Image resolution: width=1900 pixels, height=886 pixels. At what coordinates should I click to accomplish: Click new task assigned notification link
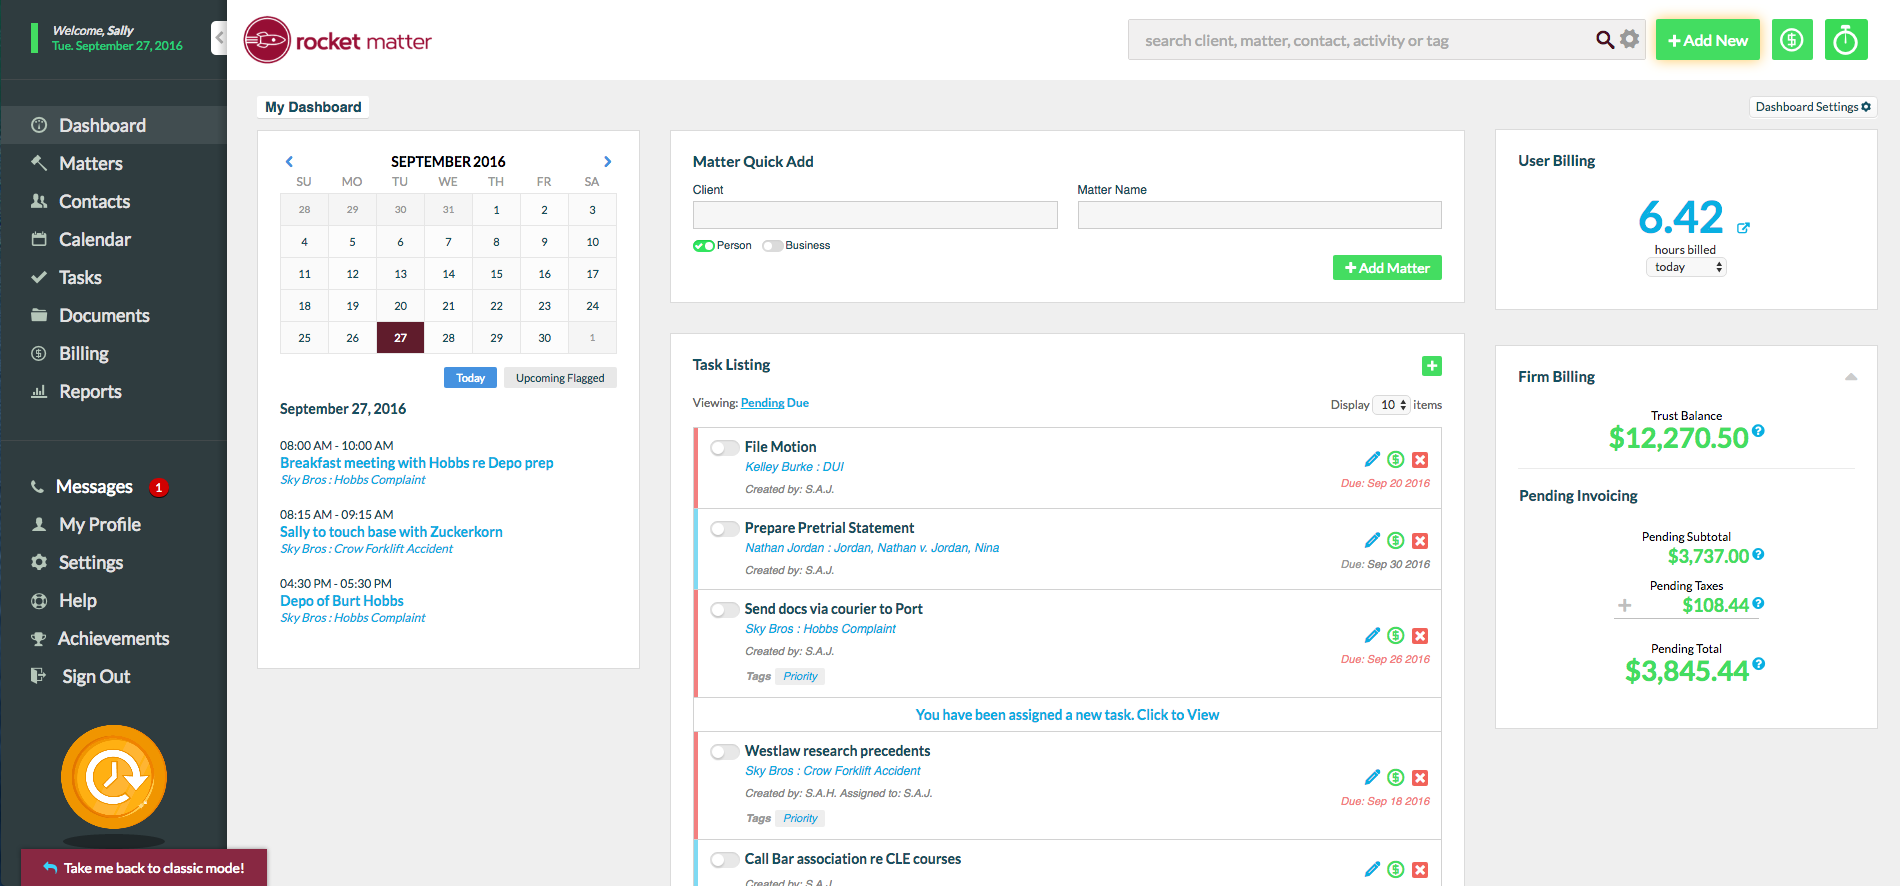click(x=1067, y=715)
